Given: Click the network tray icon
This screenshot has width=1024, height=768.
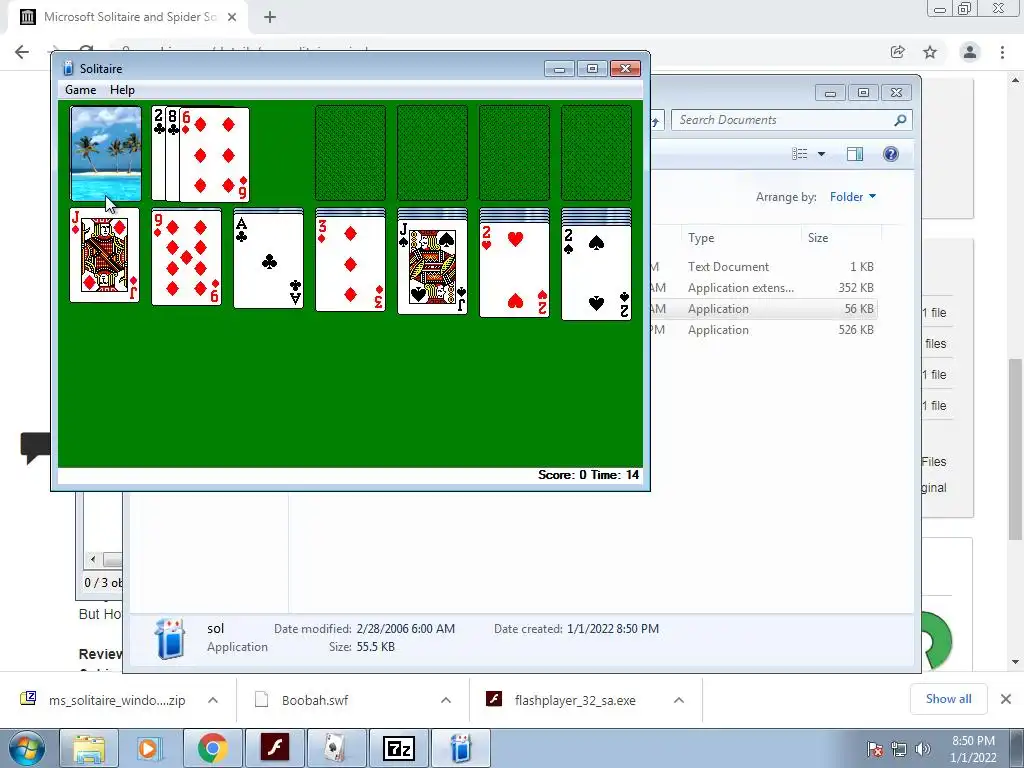Looking at the screenshot, I should click(x=899, y=749).
